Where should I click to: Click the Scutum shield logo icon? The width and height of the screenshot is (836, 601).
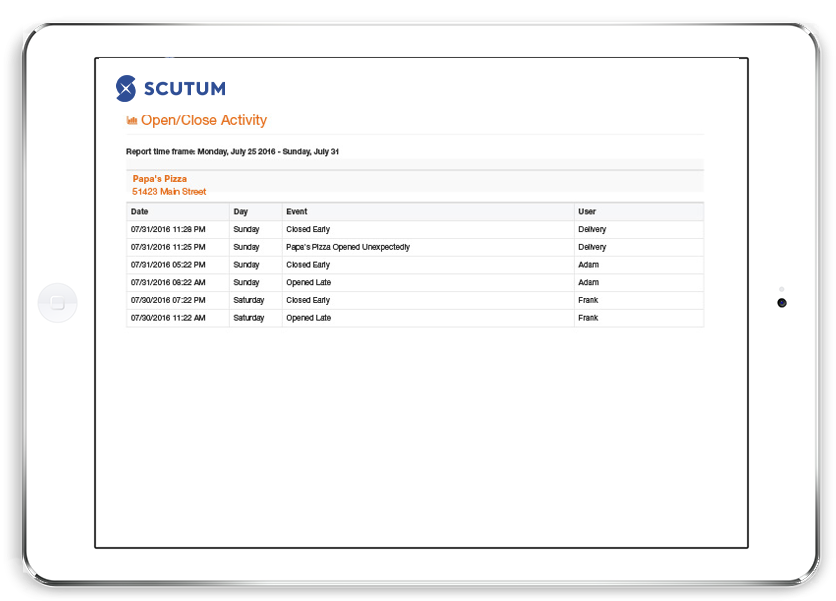126,88
